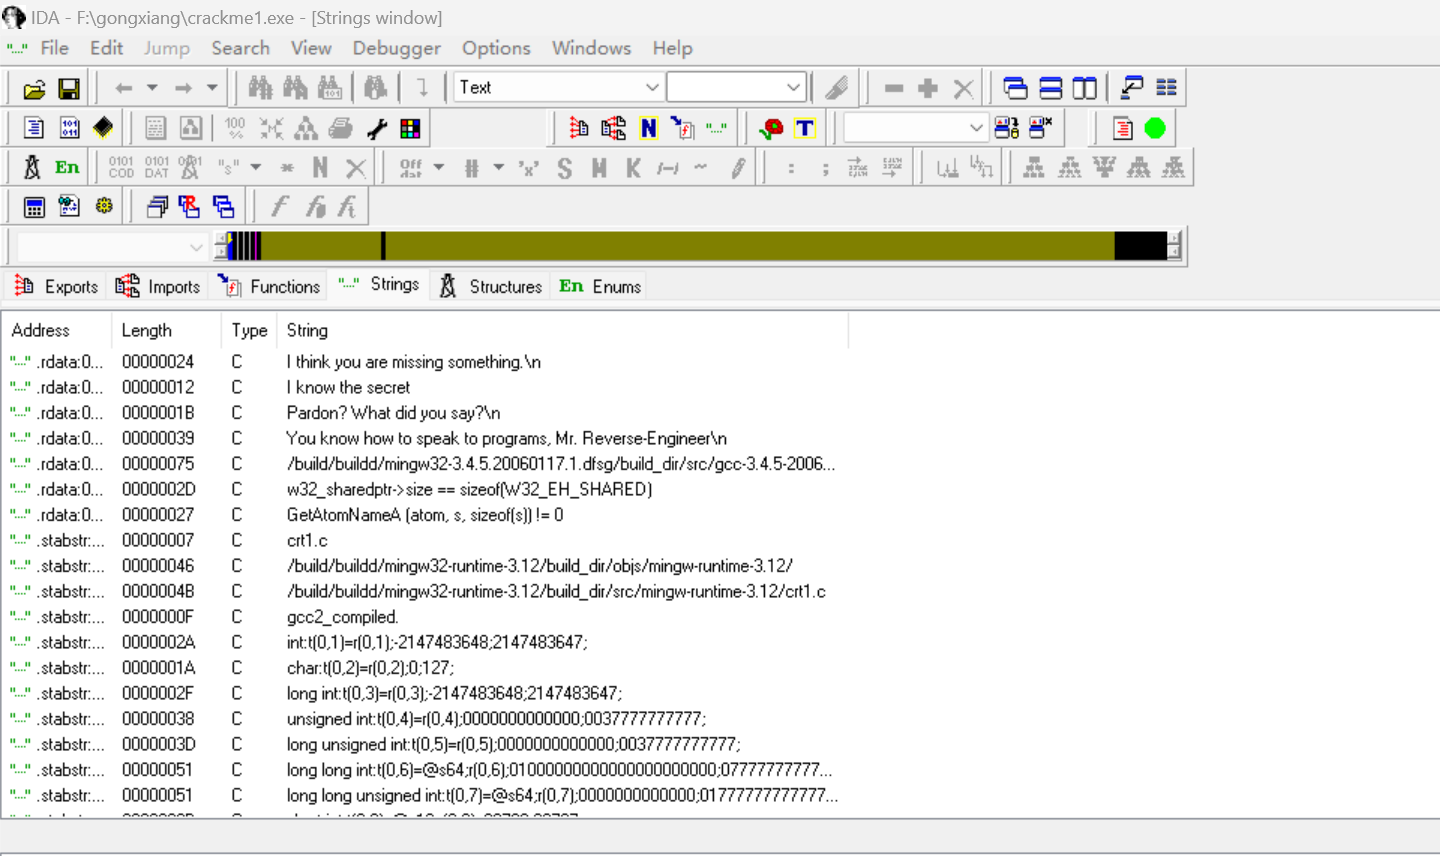Image resolution: width=1440 pixels, height=856 pixels.
Task: Click the yellow gear icon
Action: coord(104,206)
